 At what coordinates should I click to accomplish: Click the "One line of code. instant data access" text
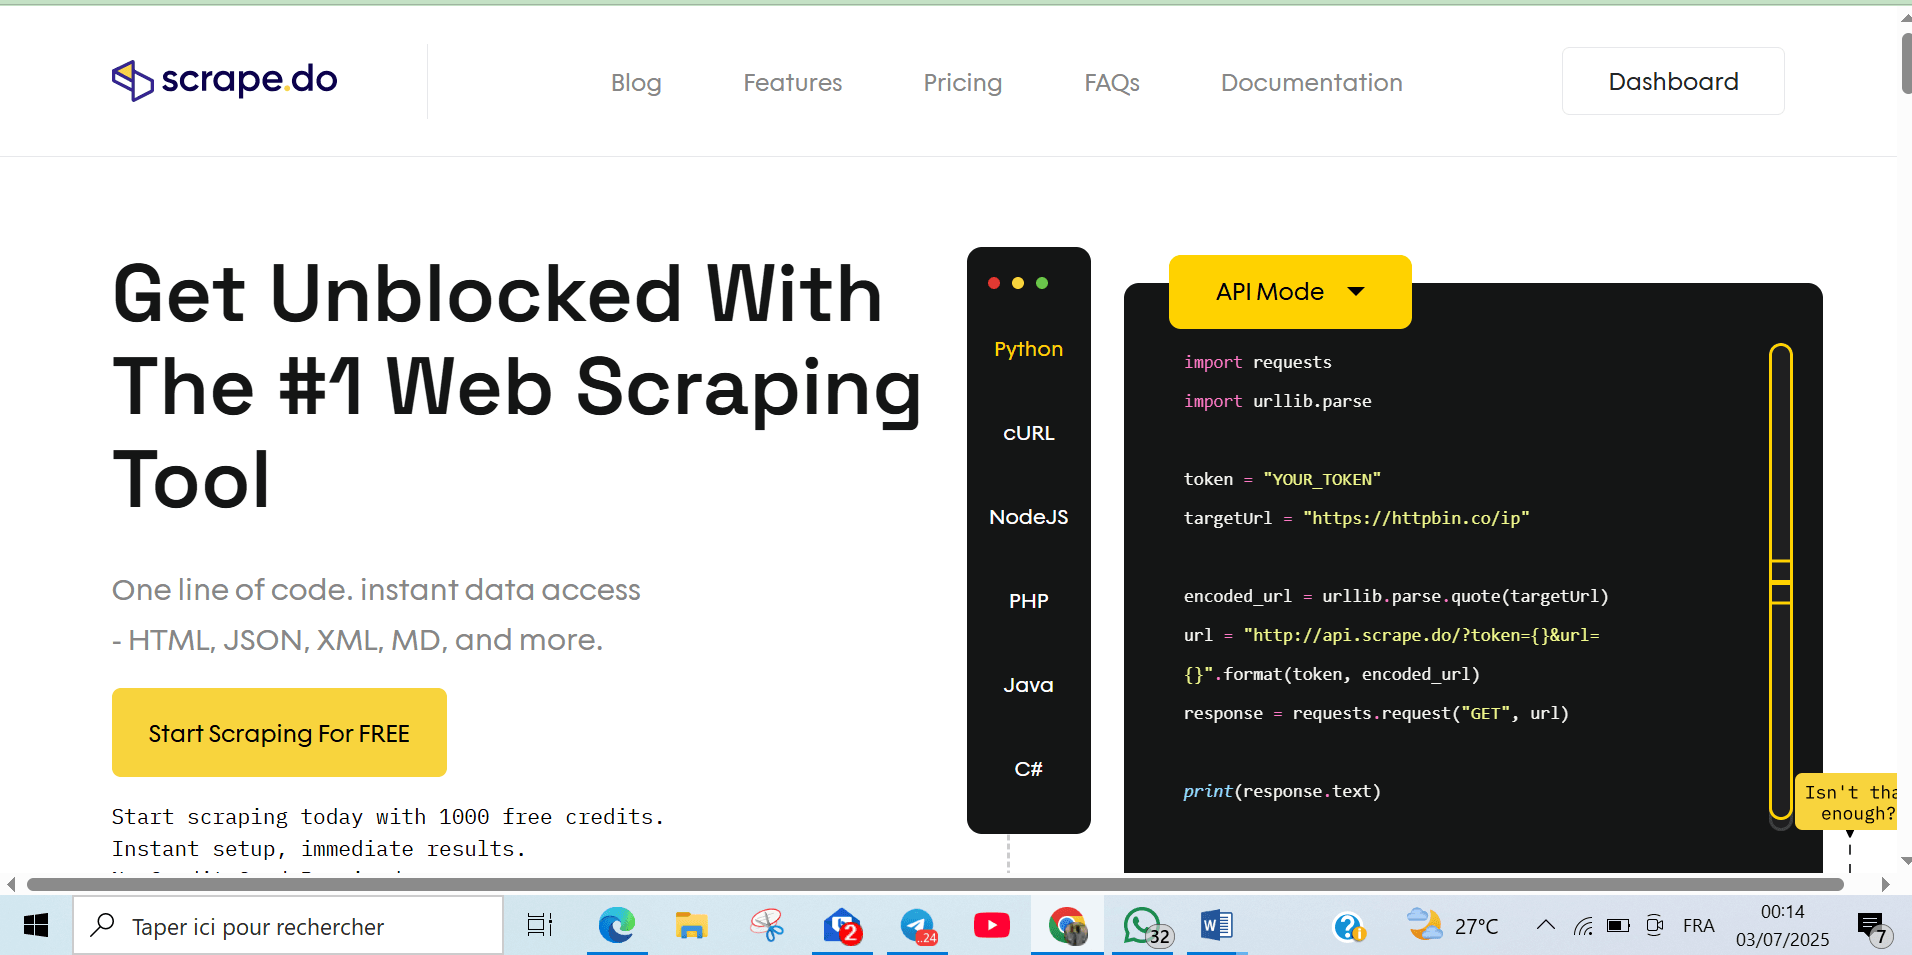click(x=376, y=590)
